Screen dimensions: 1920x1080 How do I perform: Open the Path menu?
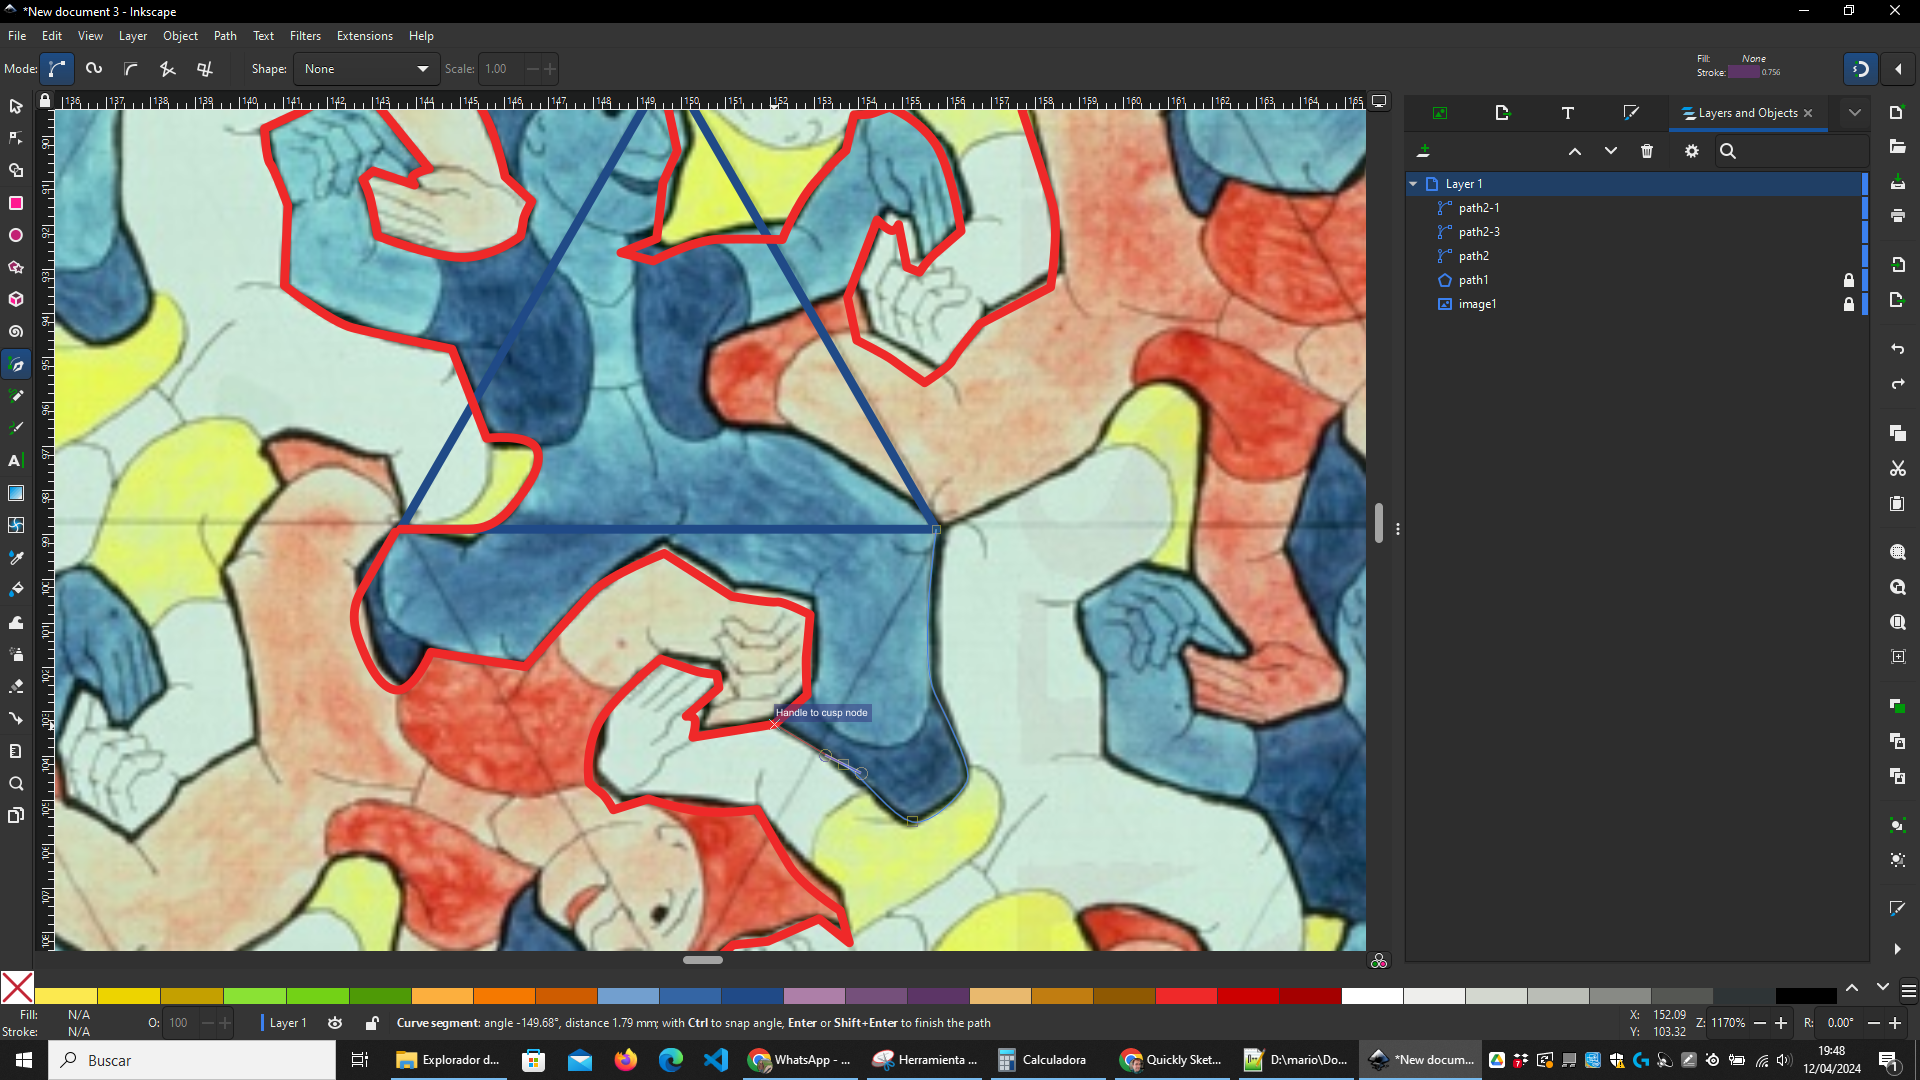(x=225, y=36)
